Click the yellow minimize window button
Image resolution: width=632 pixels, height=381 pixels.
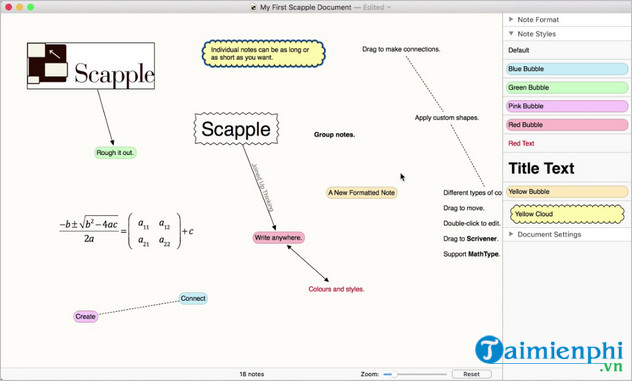point(20,7)
